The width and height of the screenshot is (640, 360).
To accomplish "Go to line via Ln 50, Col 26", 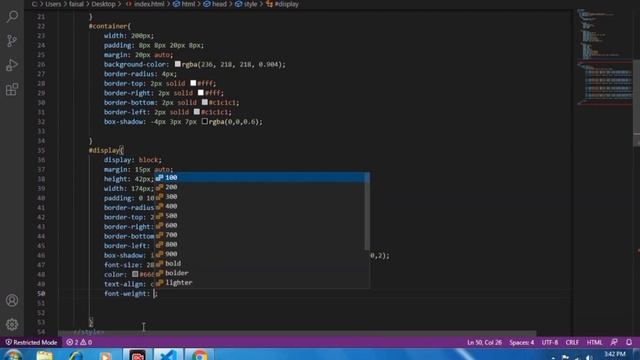I will click(x=484, y=342).
